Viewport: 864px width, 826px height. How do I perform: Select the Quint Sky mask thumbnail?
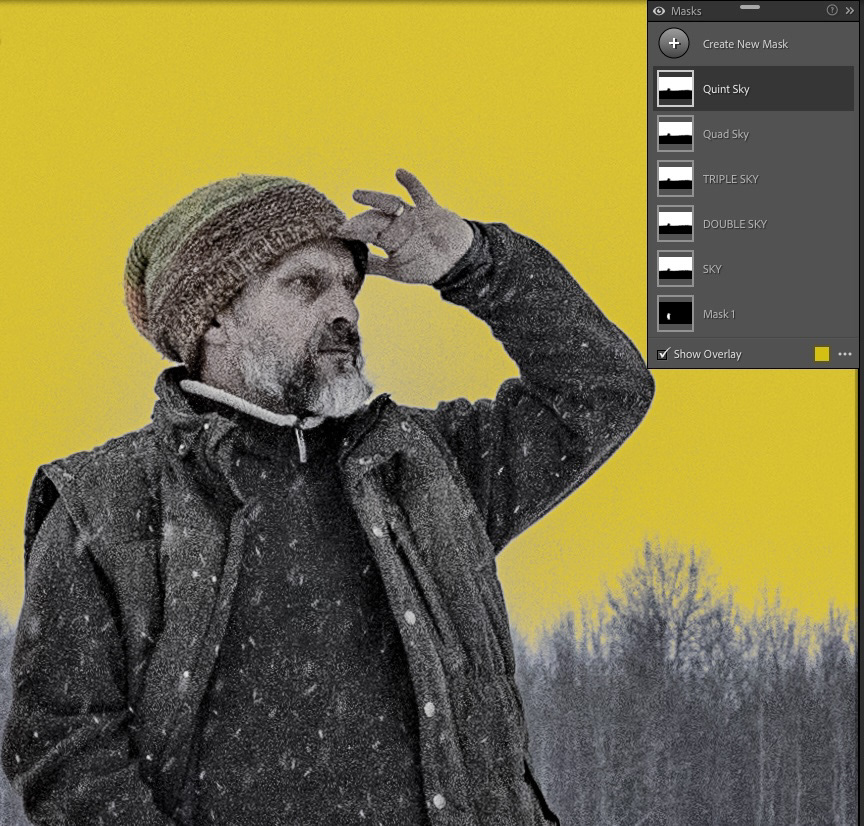point(676,89)
